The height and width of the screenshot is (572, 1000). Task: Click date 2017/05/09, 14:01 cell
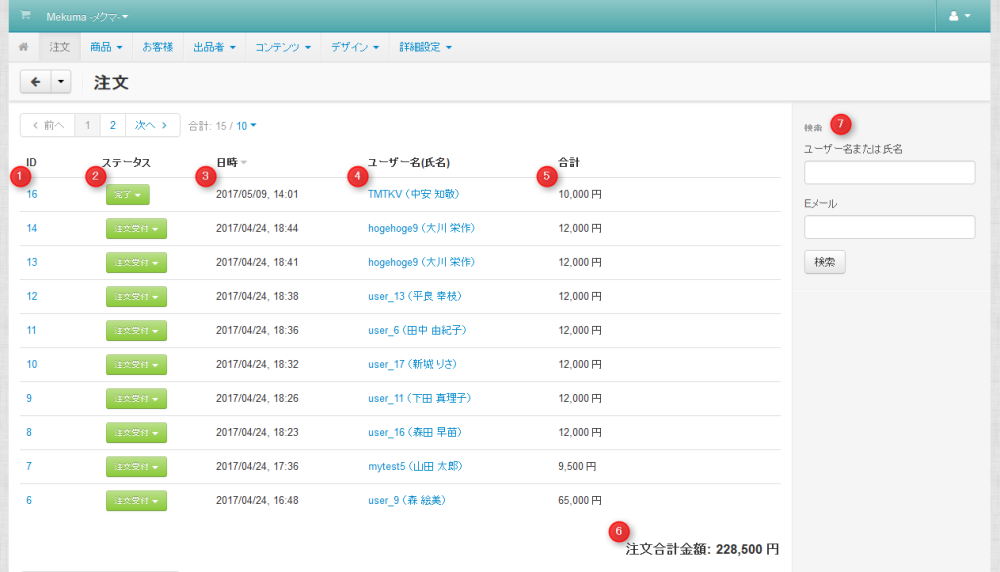tap(257, 194)
